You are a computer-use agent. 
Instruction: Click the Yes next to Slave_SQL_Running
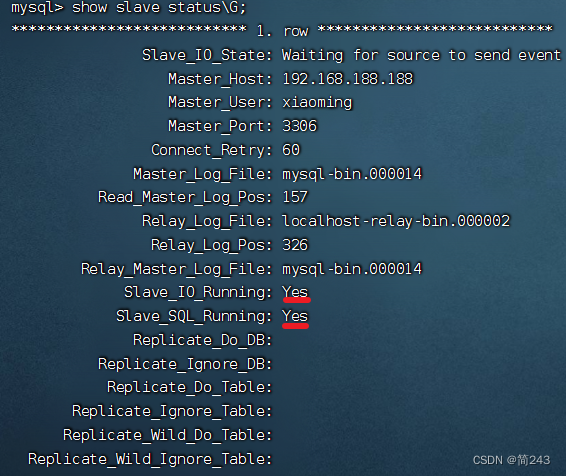pyautogui.click(x=295, y=316)
